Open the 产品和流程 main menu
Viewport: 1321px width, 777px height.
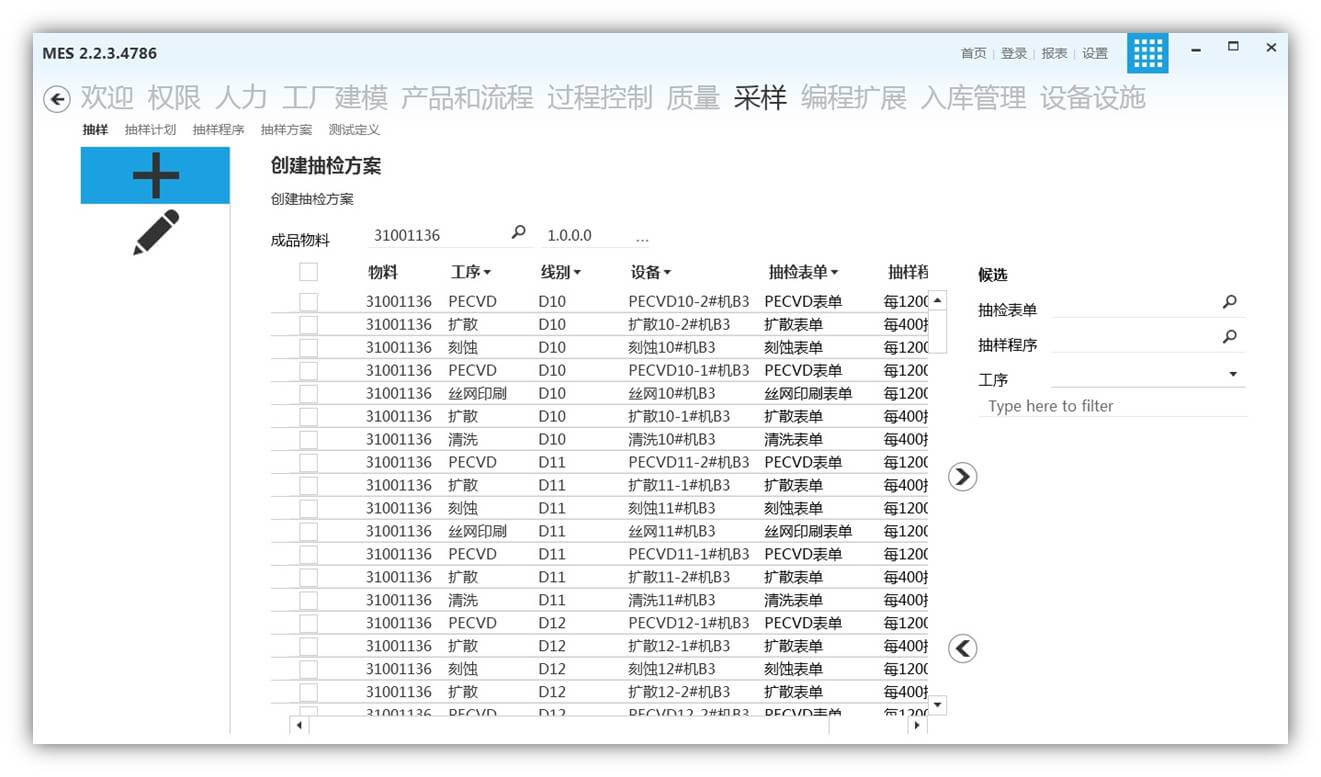point(467,98)
